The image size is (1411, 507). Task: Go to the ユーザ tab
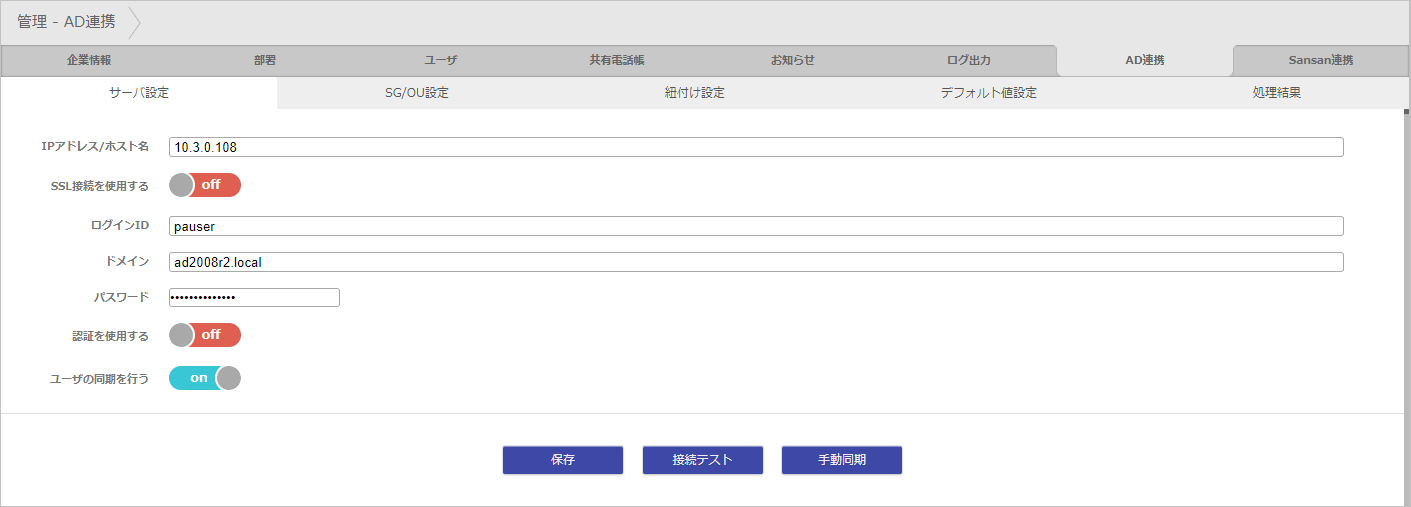(x=441, y=60)
